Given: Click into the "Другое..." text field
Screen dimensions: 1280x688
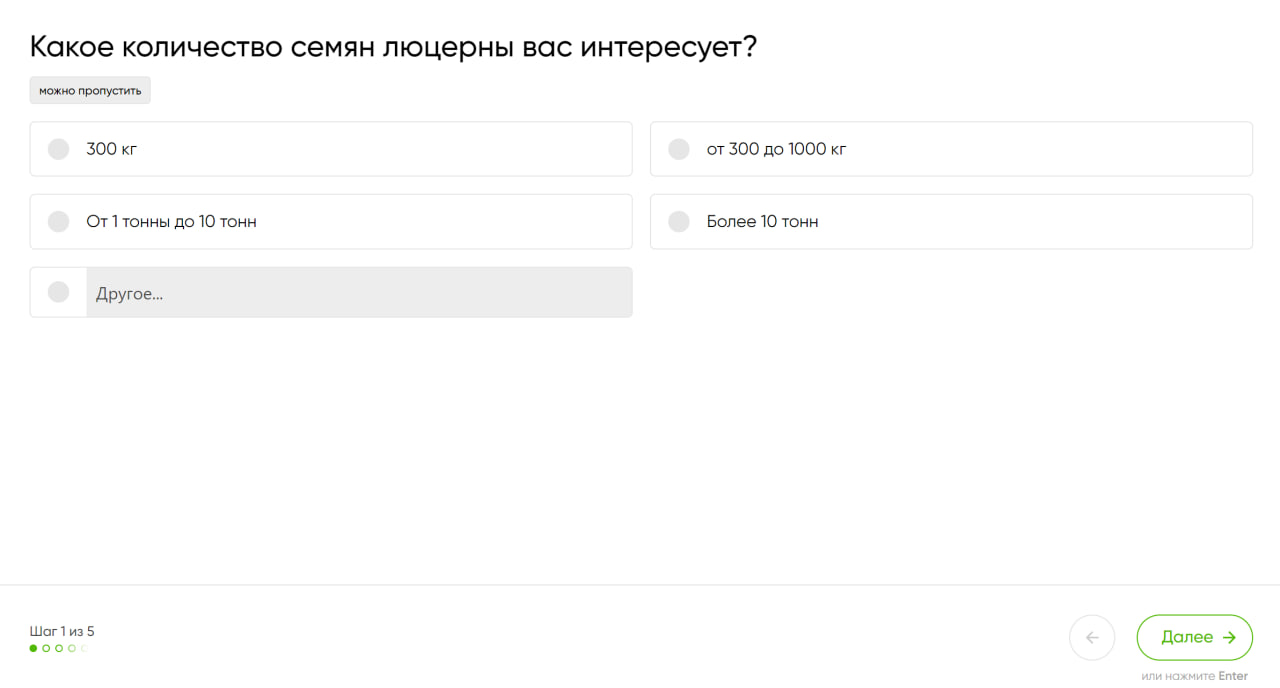Looking at the screenshot, I should [x=359, y=292].
